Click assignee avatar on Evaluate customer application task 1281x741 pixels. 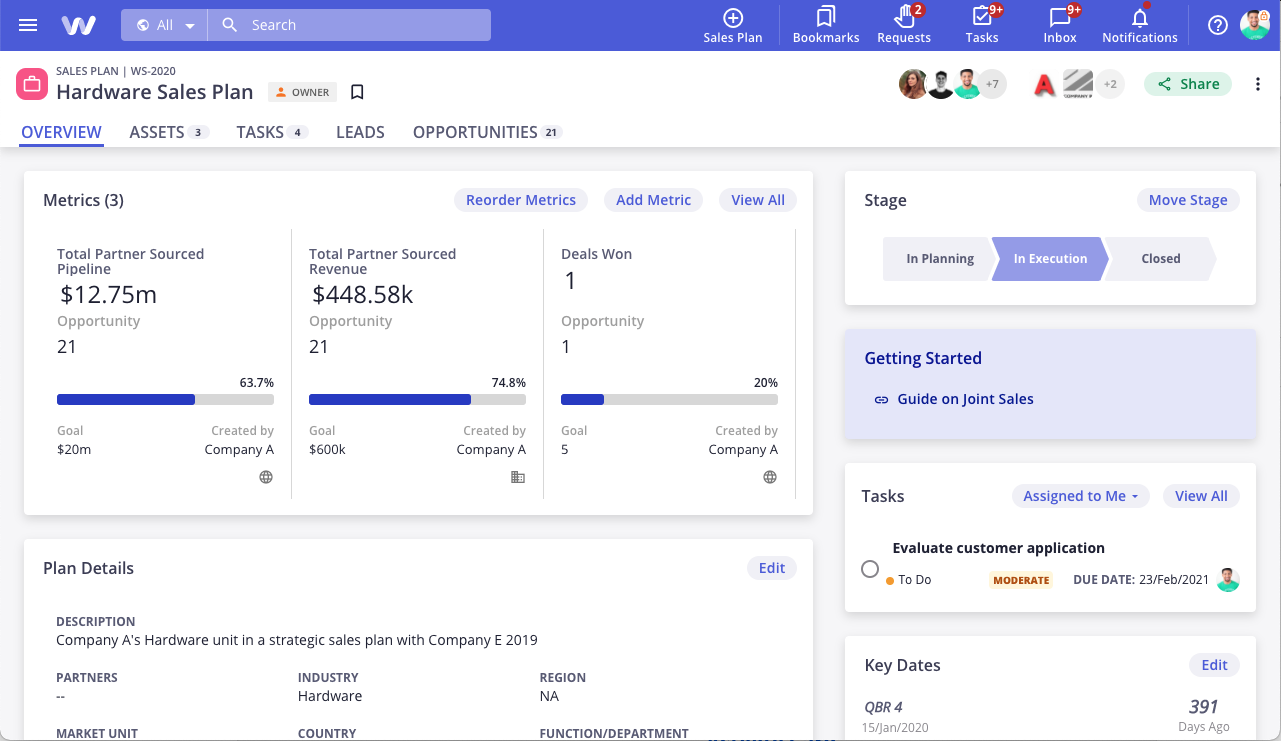[1229, 580]
